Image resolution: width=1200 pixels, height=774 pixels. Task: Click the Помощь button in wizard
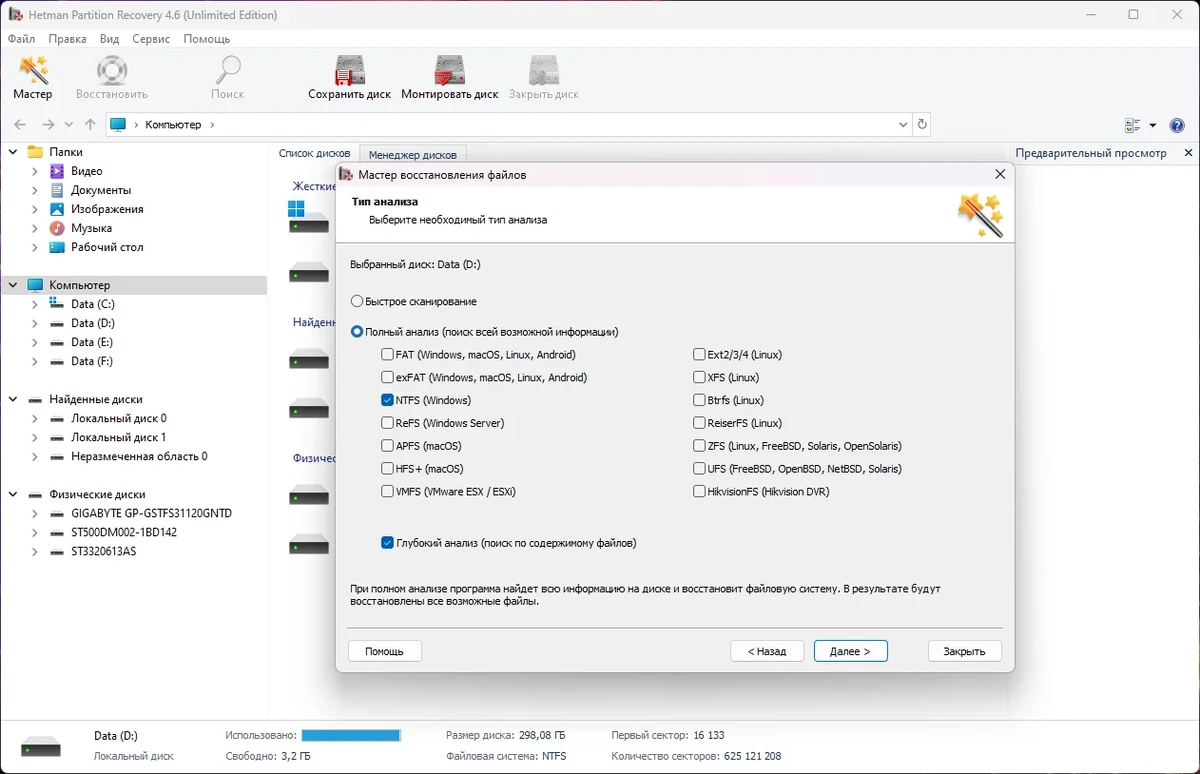coord(385,651)
